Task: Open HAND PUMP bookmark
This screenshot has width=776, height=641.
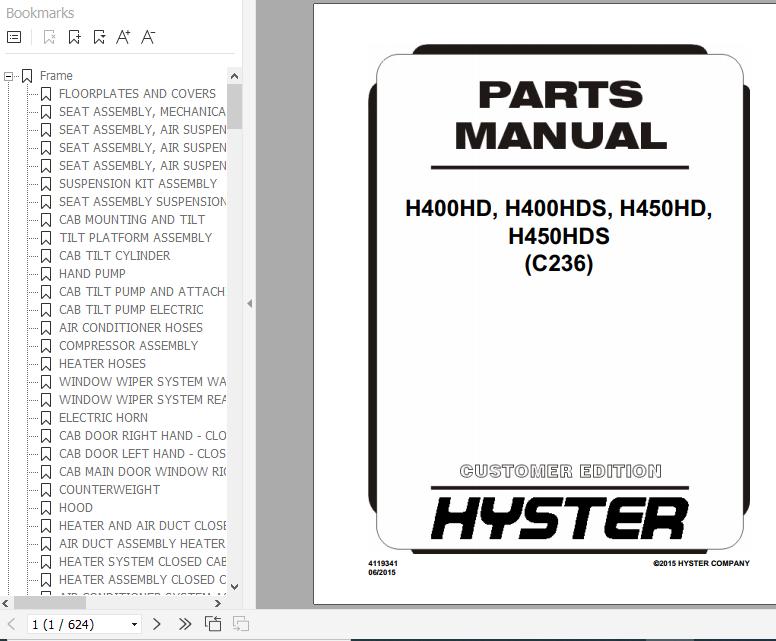Action: (92, 274)
